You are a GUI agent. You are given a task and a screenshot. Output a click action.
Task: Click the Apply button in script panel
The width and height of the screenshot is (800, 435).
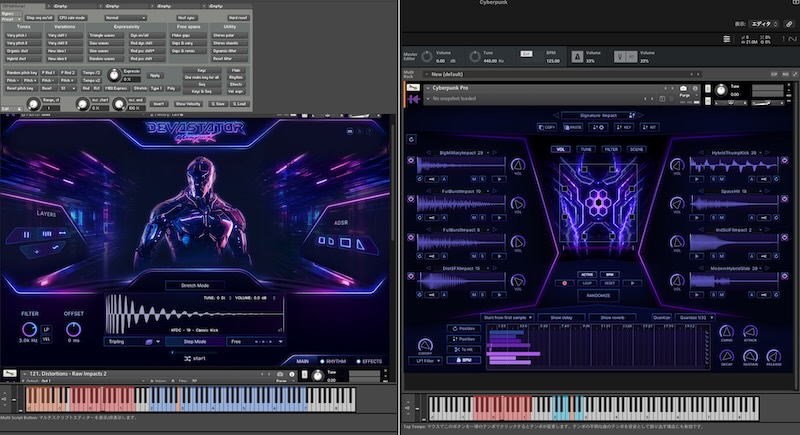coord(155,75)
